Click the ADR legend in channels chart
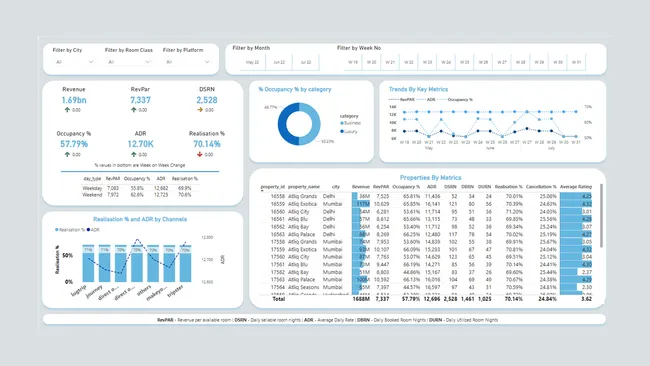 (93, 230)
